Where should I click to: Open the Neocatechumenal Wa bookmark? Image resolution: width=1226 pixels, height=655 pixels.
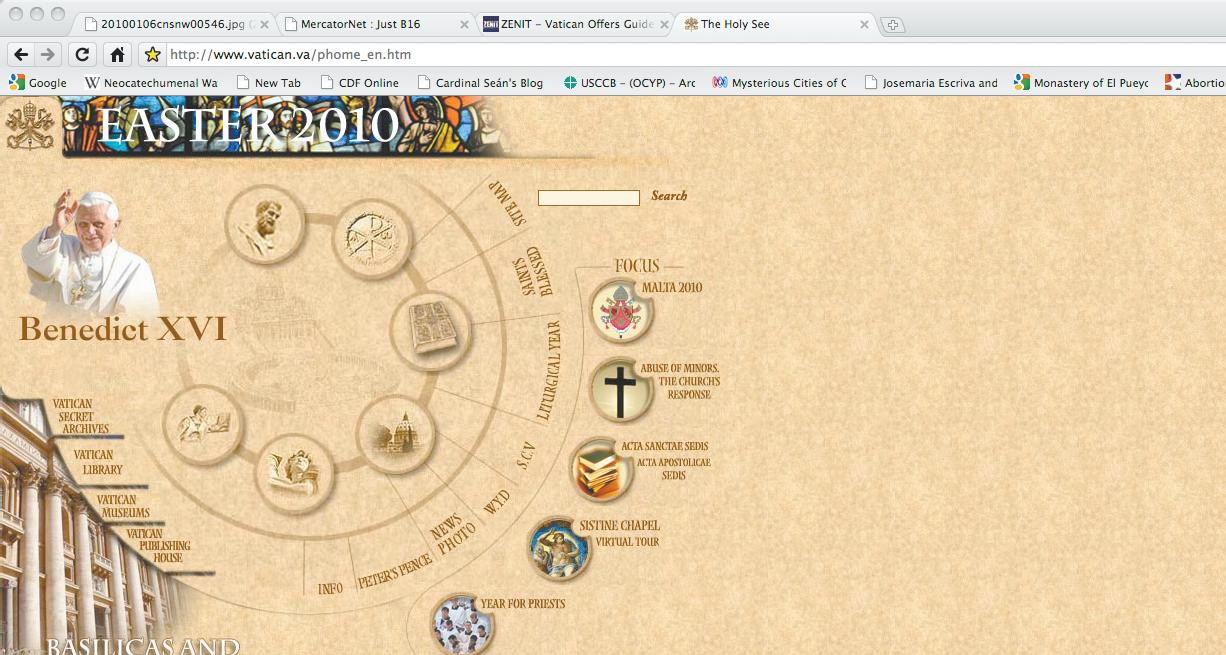[x=151, y=83]
